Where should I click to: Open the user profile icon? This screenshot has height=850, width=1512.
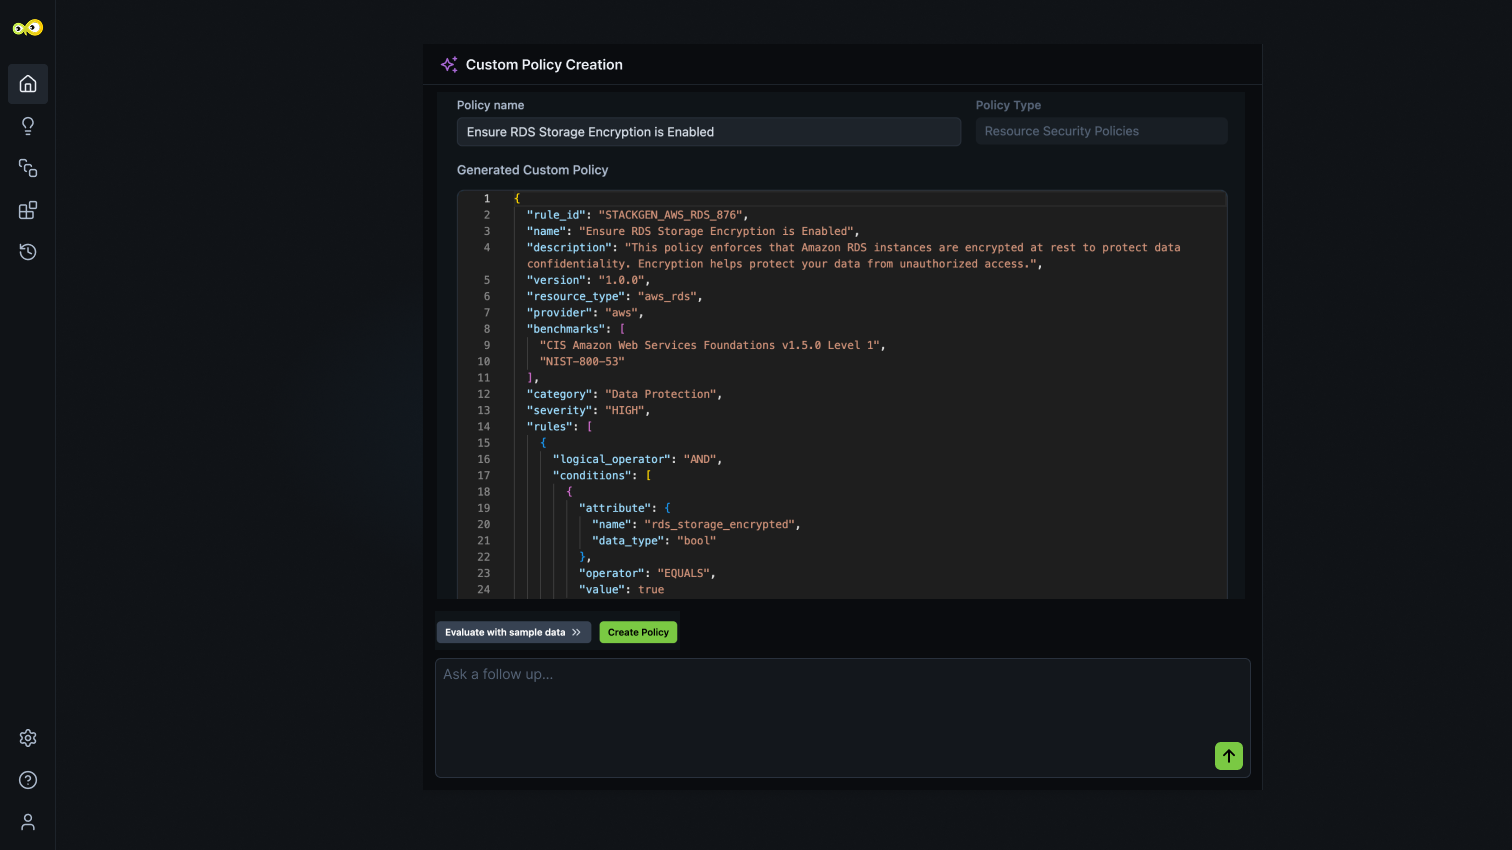[x=27, y=822]
